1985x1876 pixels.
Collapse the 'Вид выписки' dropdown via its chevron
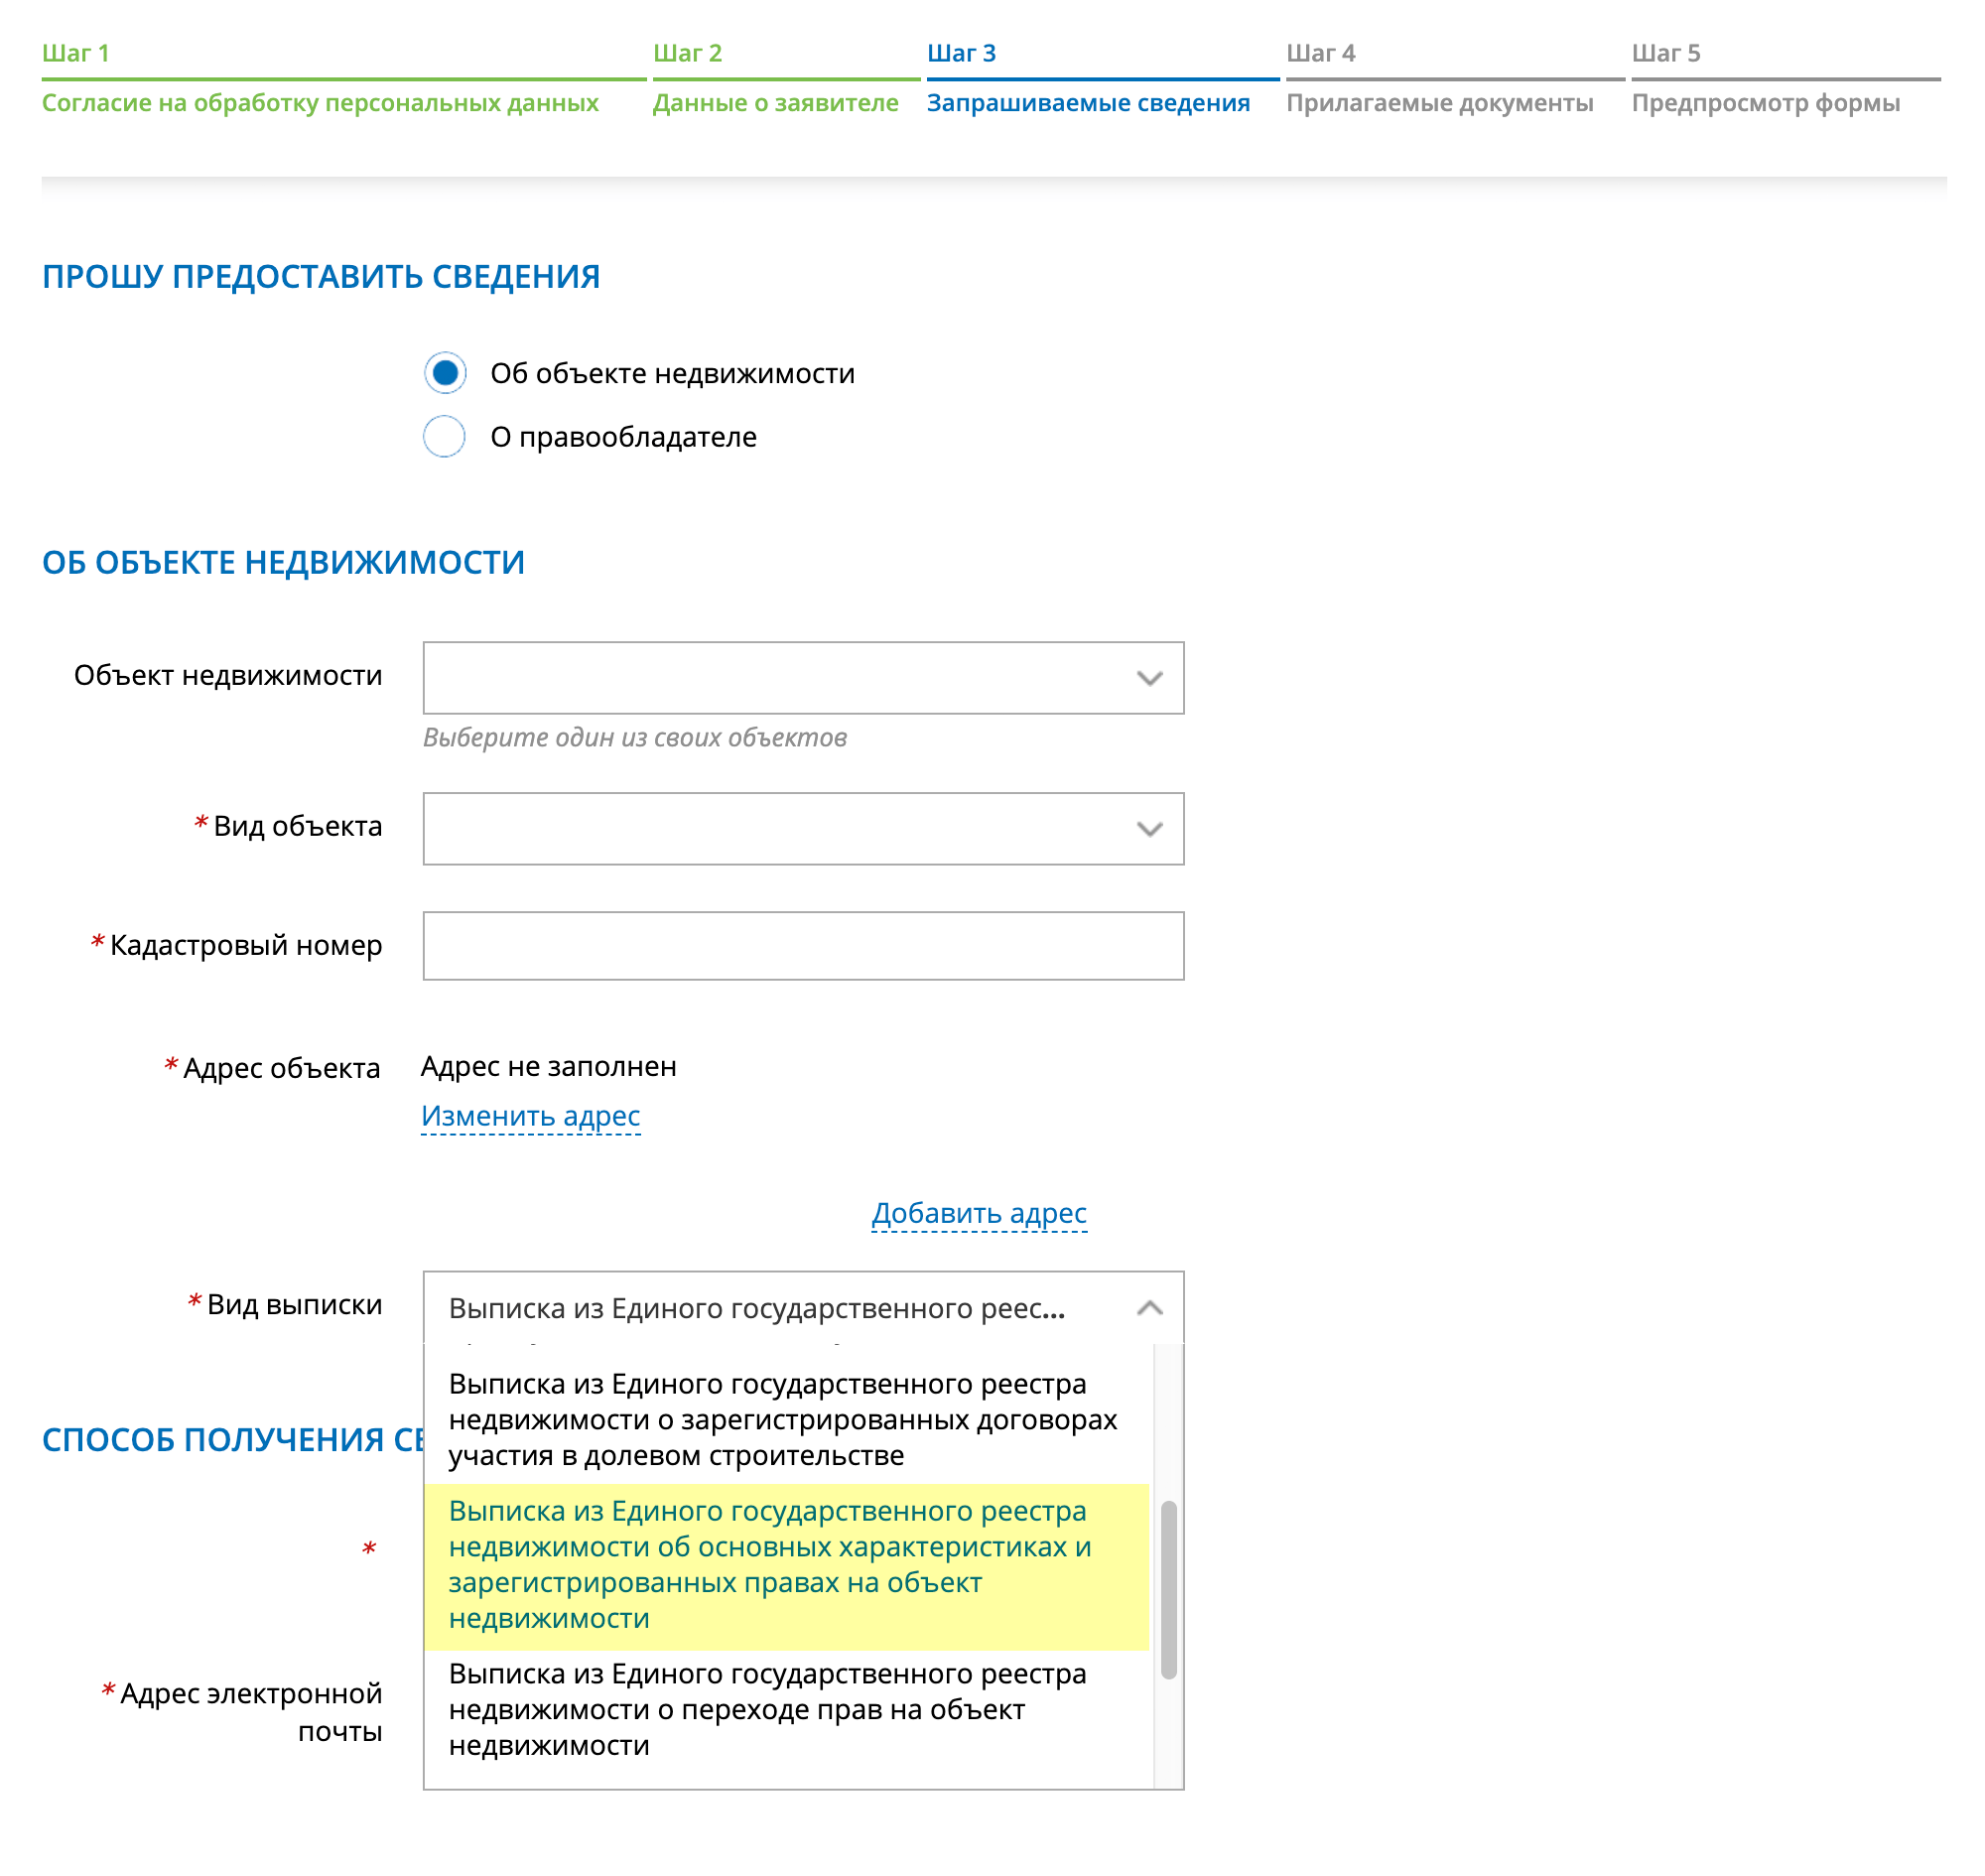pos(1149,1308)
